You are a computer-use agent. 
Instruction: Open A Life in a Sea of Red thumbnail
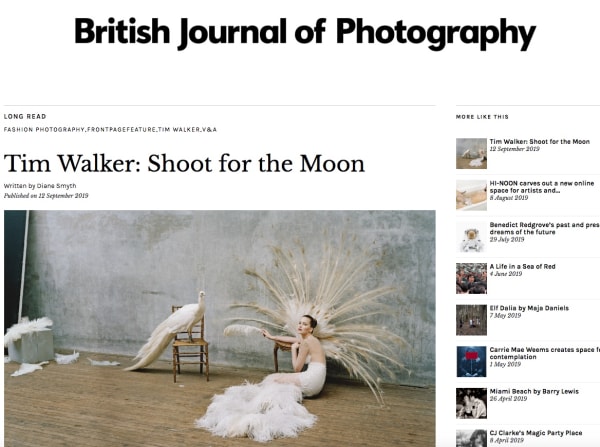point(471,279)
